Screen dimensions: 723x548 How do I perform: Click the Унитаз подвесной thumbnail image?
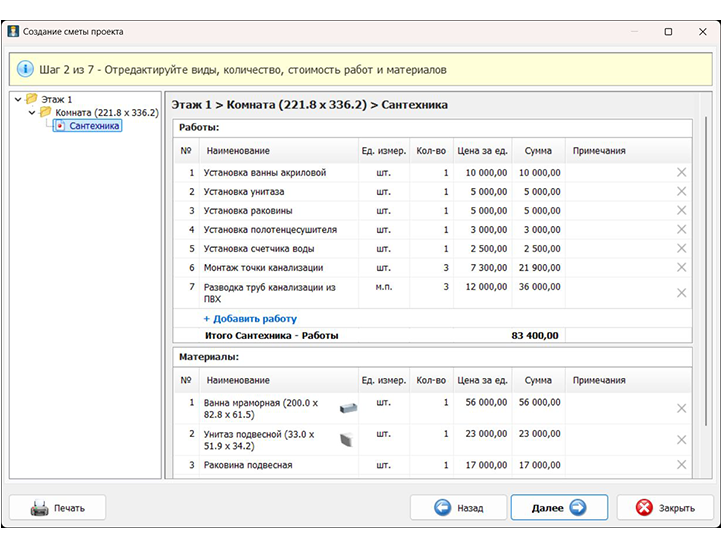tap(347, 439)
